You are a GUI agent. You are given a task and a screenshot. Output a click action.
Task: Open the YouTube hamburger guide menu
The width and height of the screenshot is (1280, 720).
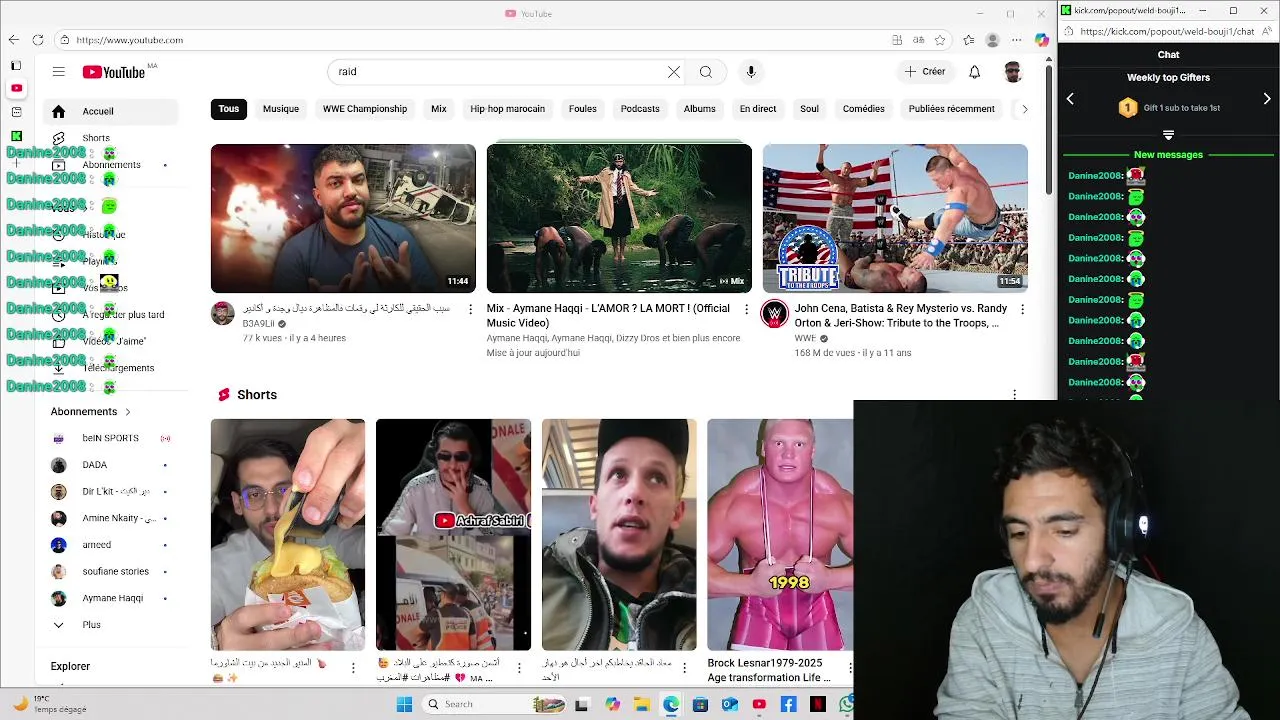click(59, 72)
